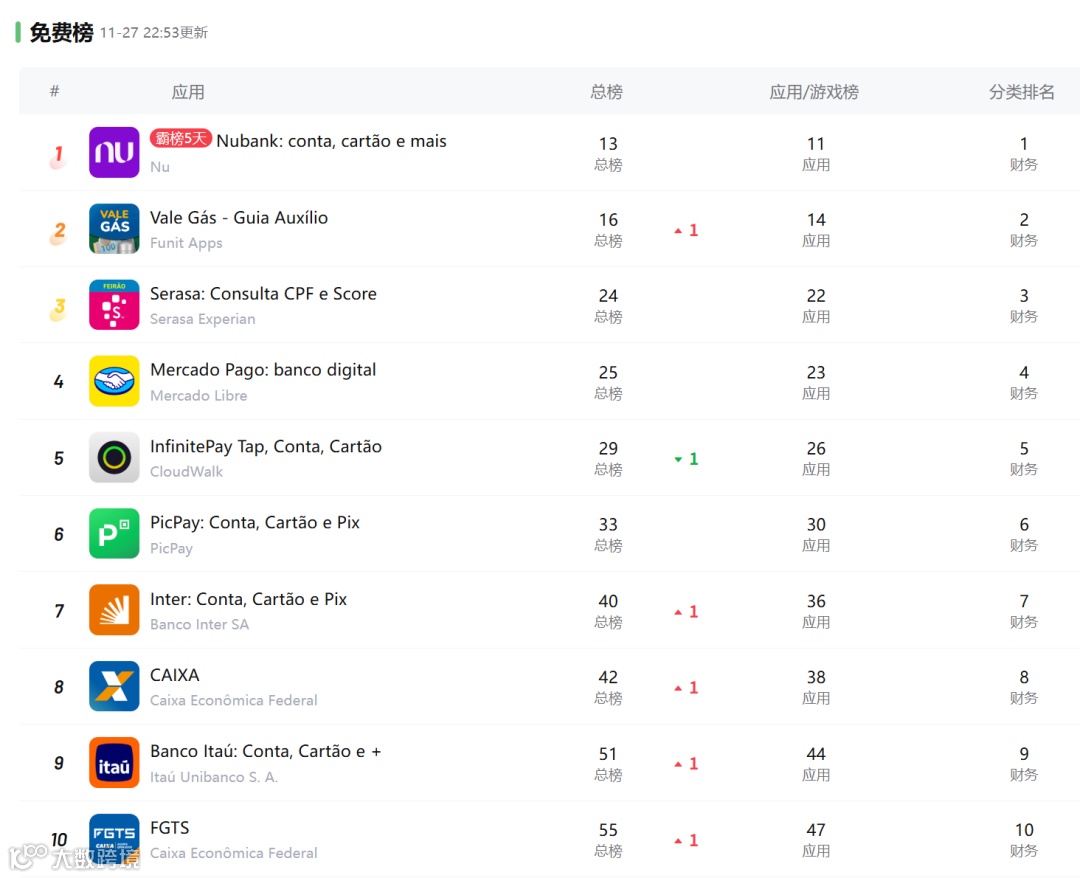1080x878 pixels.
Task: Click the # column header
Action: tap(54, 91)
